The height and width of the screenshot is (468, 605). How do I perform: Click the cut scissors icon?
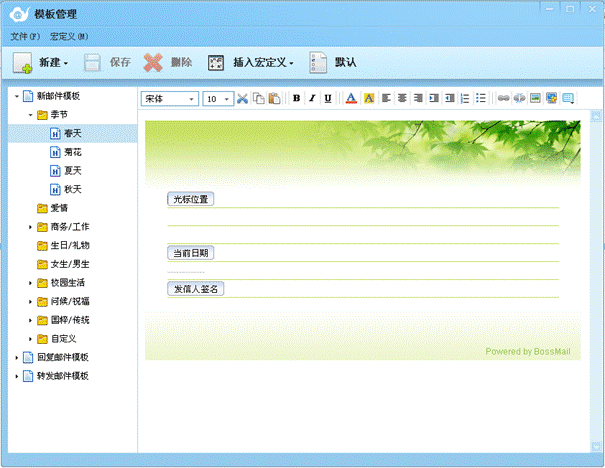coord(242,98)
